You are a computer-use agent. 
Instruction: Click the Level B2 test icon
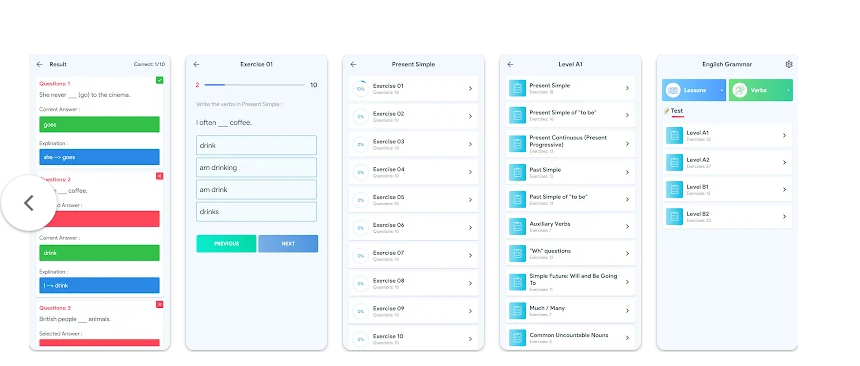point(674,216)
